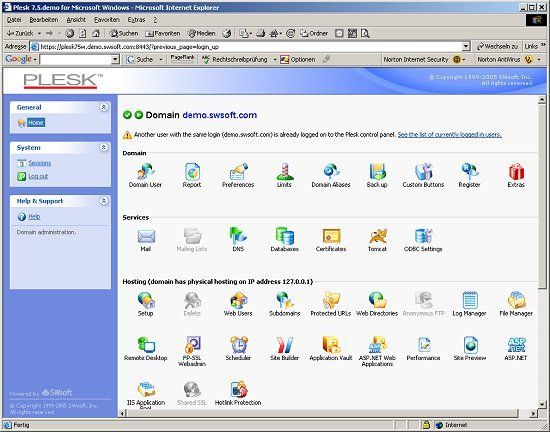Open the Favoriten menu
This screenshot has height=432, width=550.
tap(107, 20)
